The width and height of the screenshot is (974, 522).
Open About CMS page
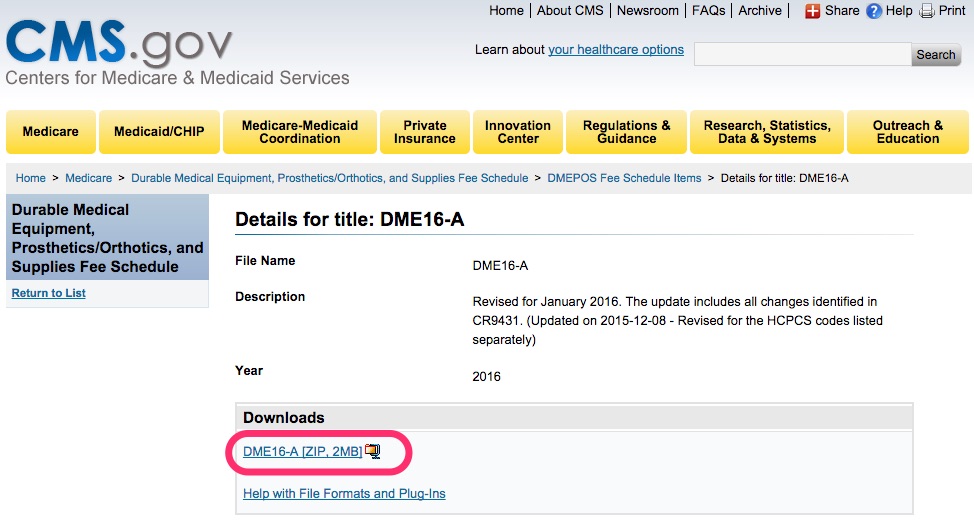[570, 11]
